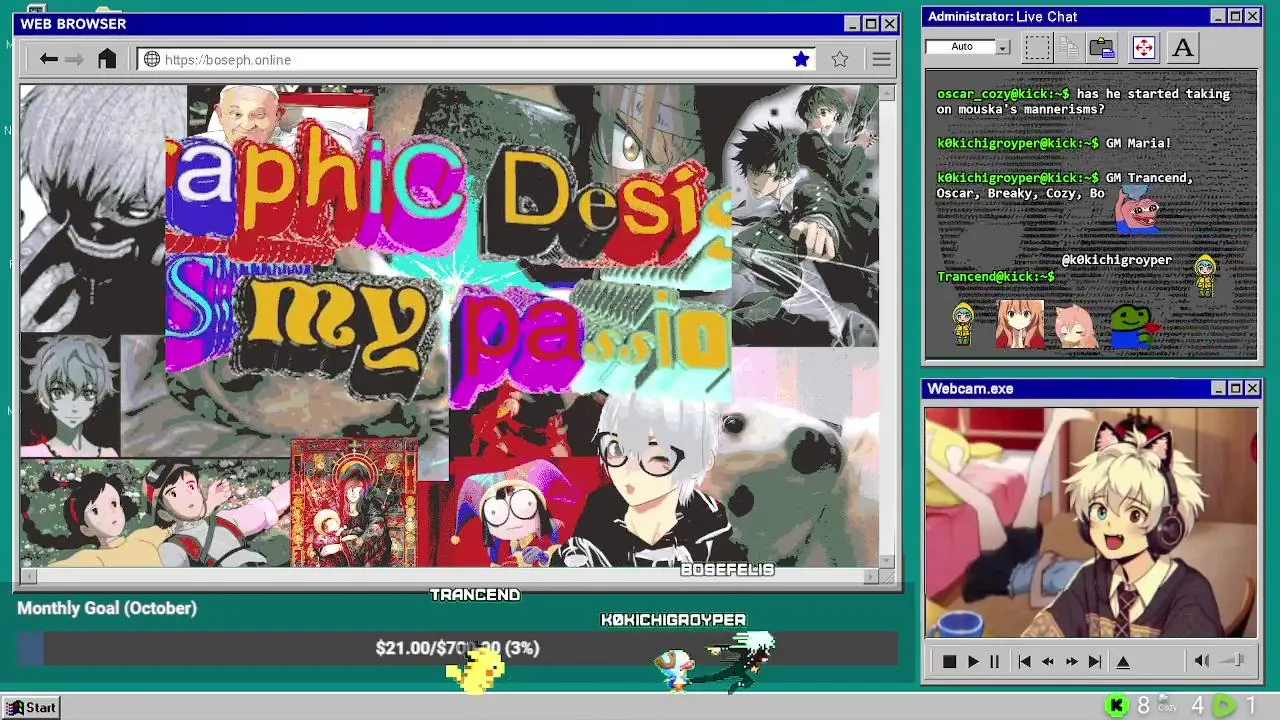Image resolution: width=1280 pixels, height=720 pixels.
Task: Focus the https://boseph.online address field
Action: coord(477,59)
